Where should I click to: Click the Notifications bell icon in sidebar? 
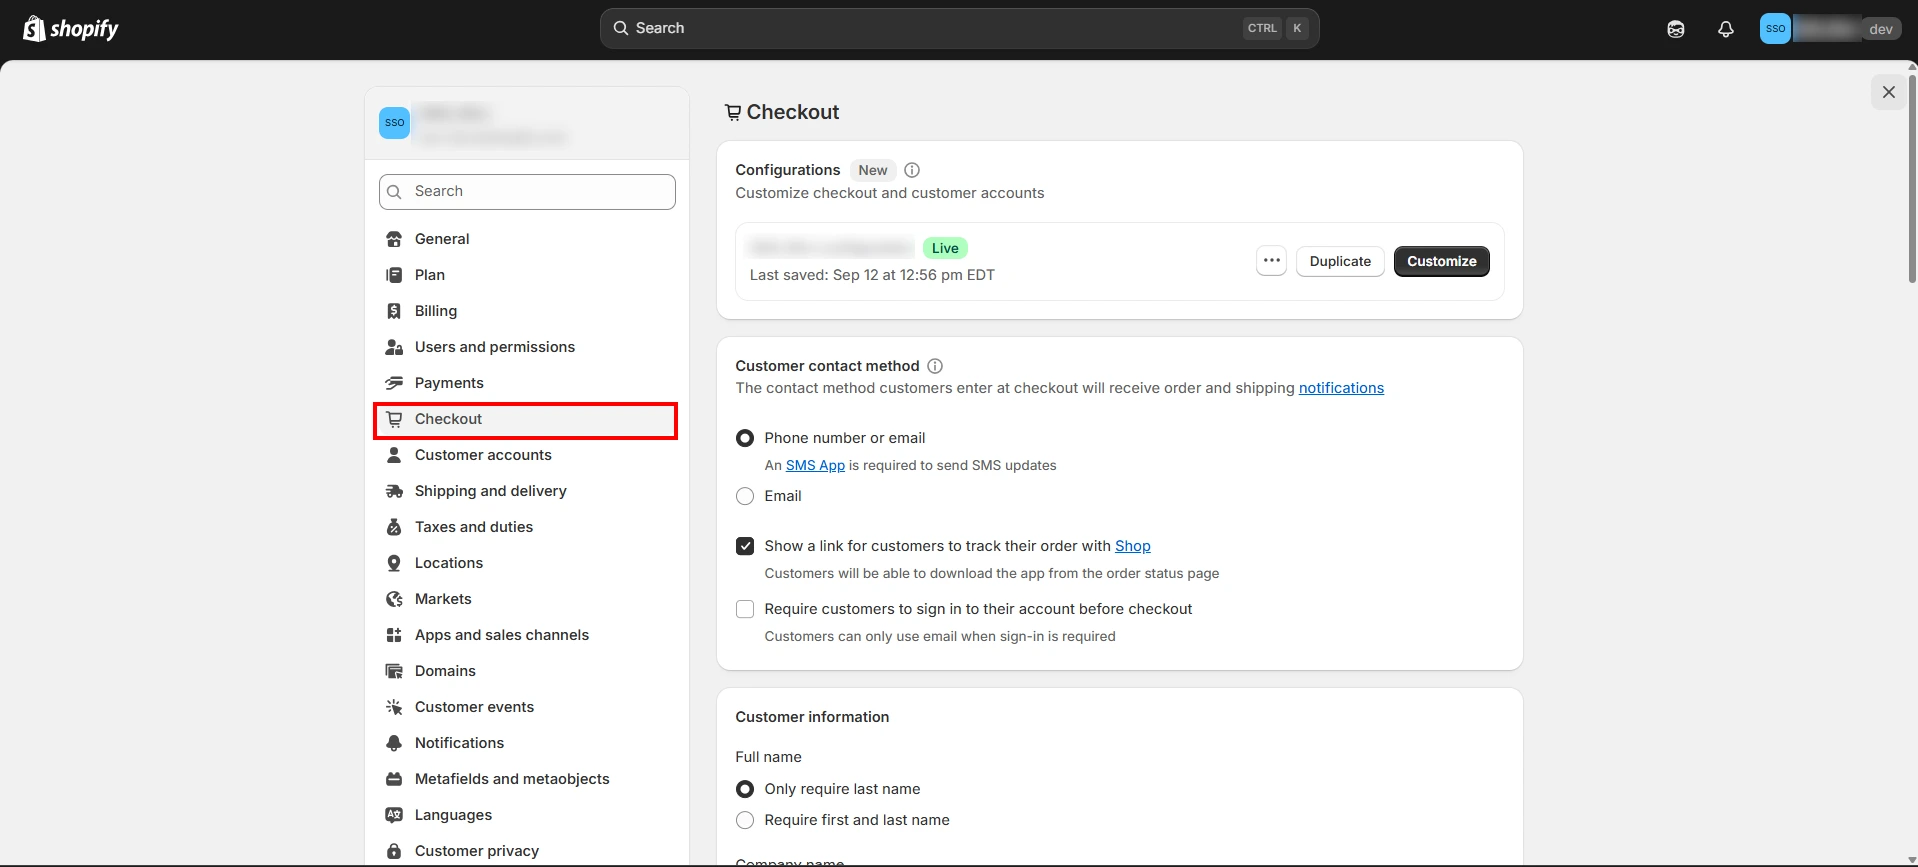pos(394,743)
